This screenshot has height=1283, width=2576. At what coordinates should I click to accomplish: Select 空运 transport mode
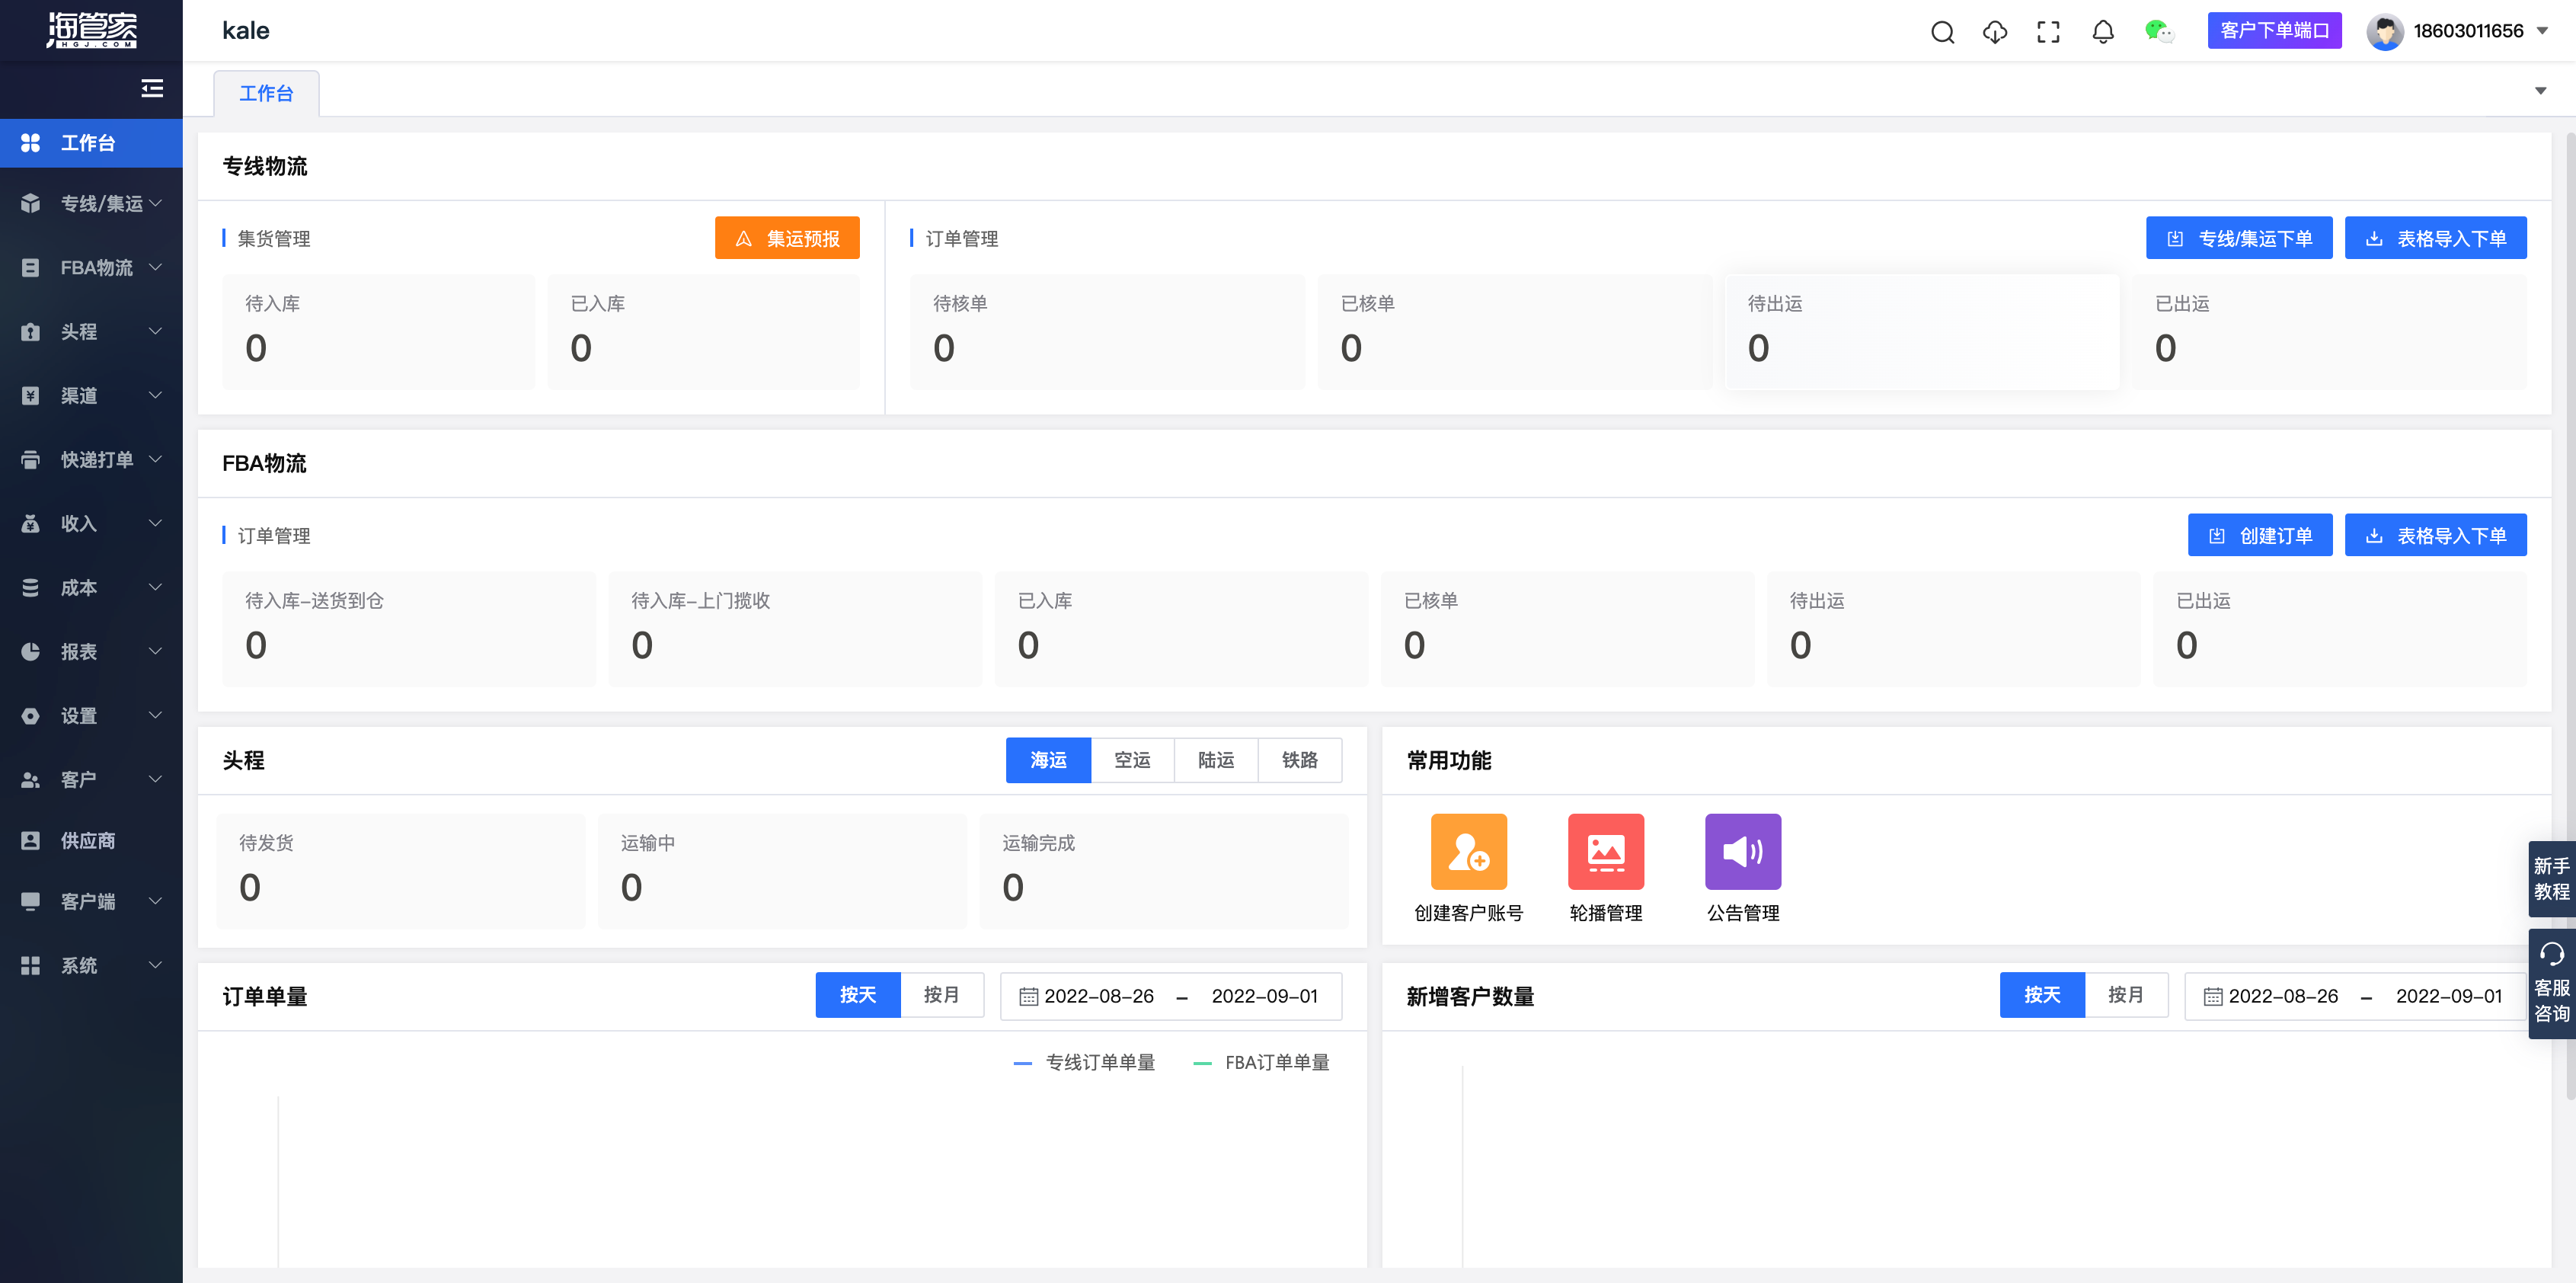(1132, 760)
